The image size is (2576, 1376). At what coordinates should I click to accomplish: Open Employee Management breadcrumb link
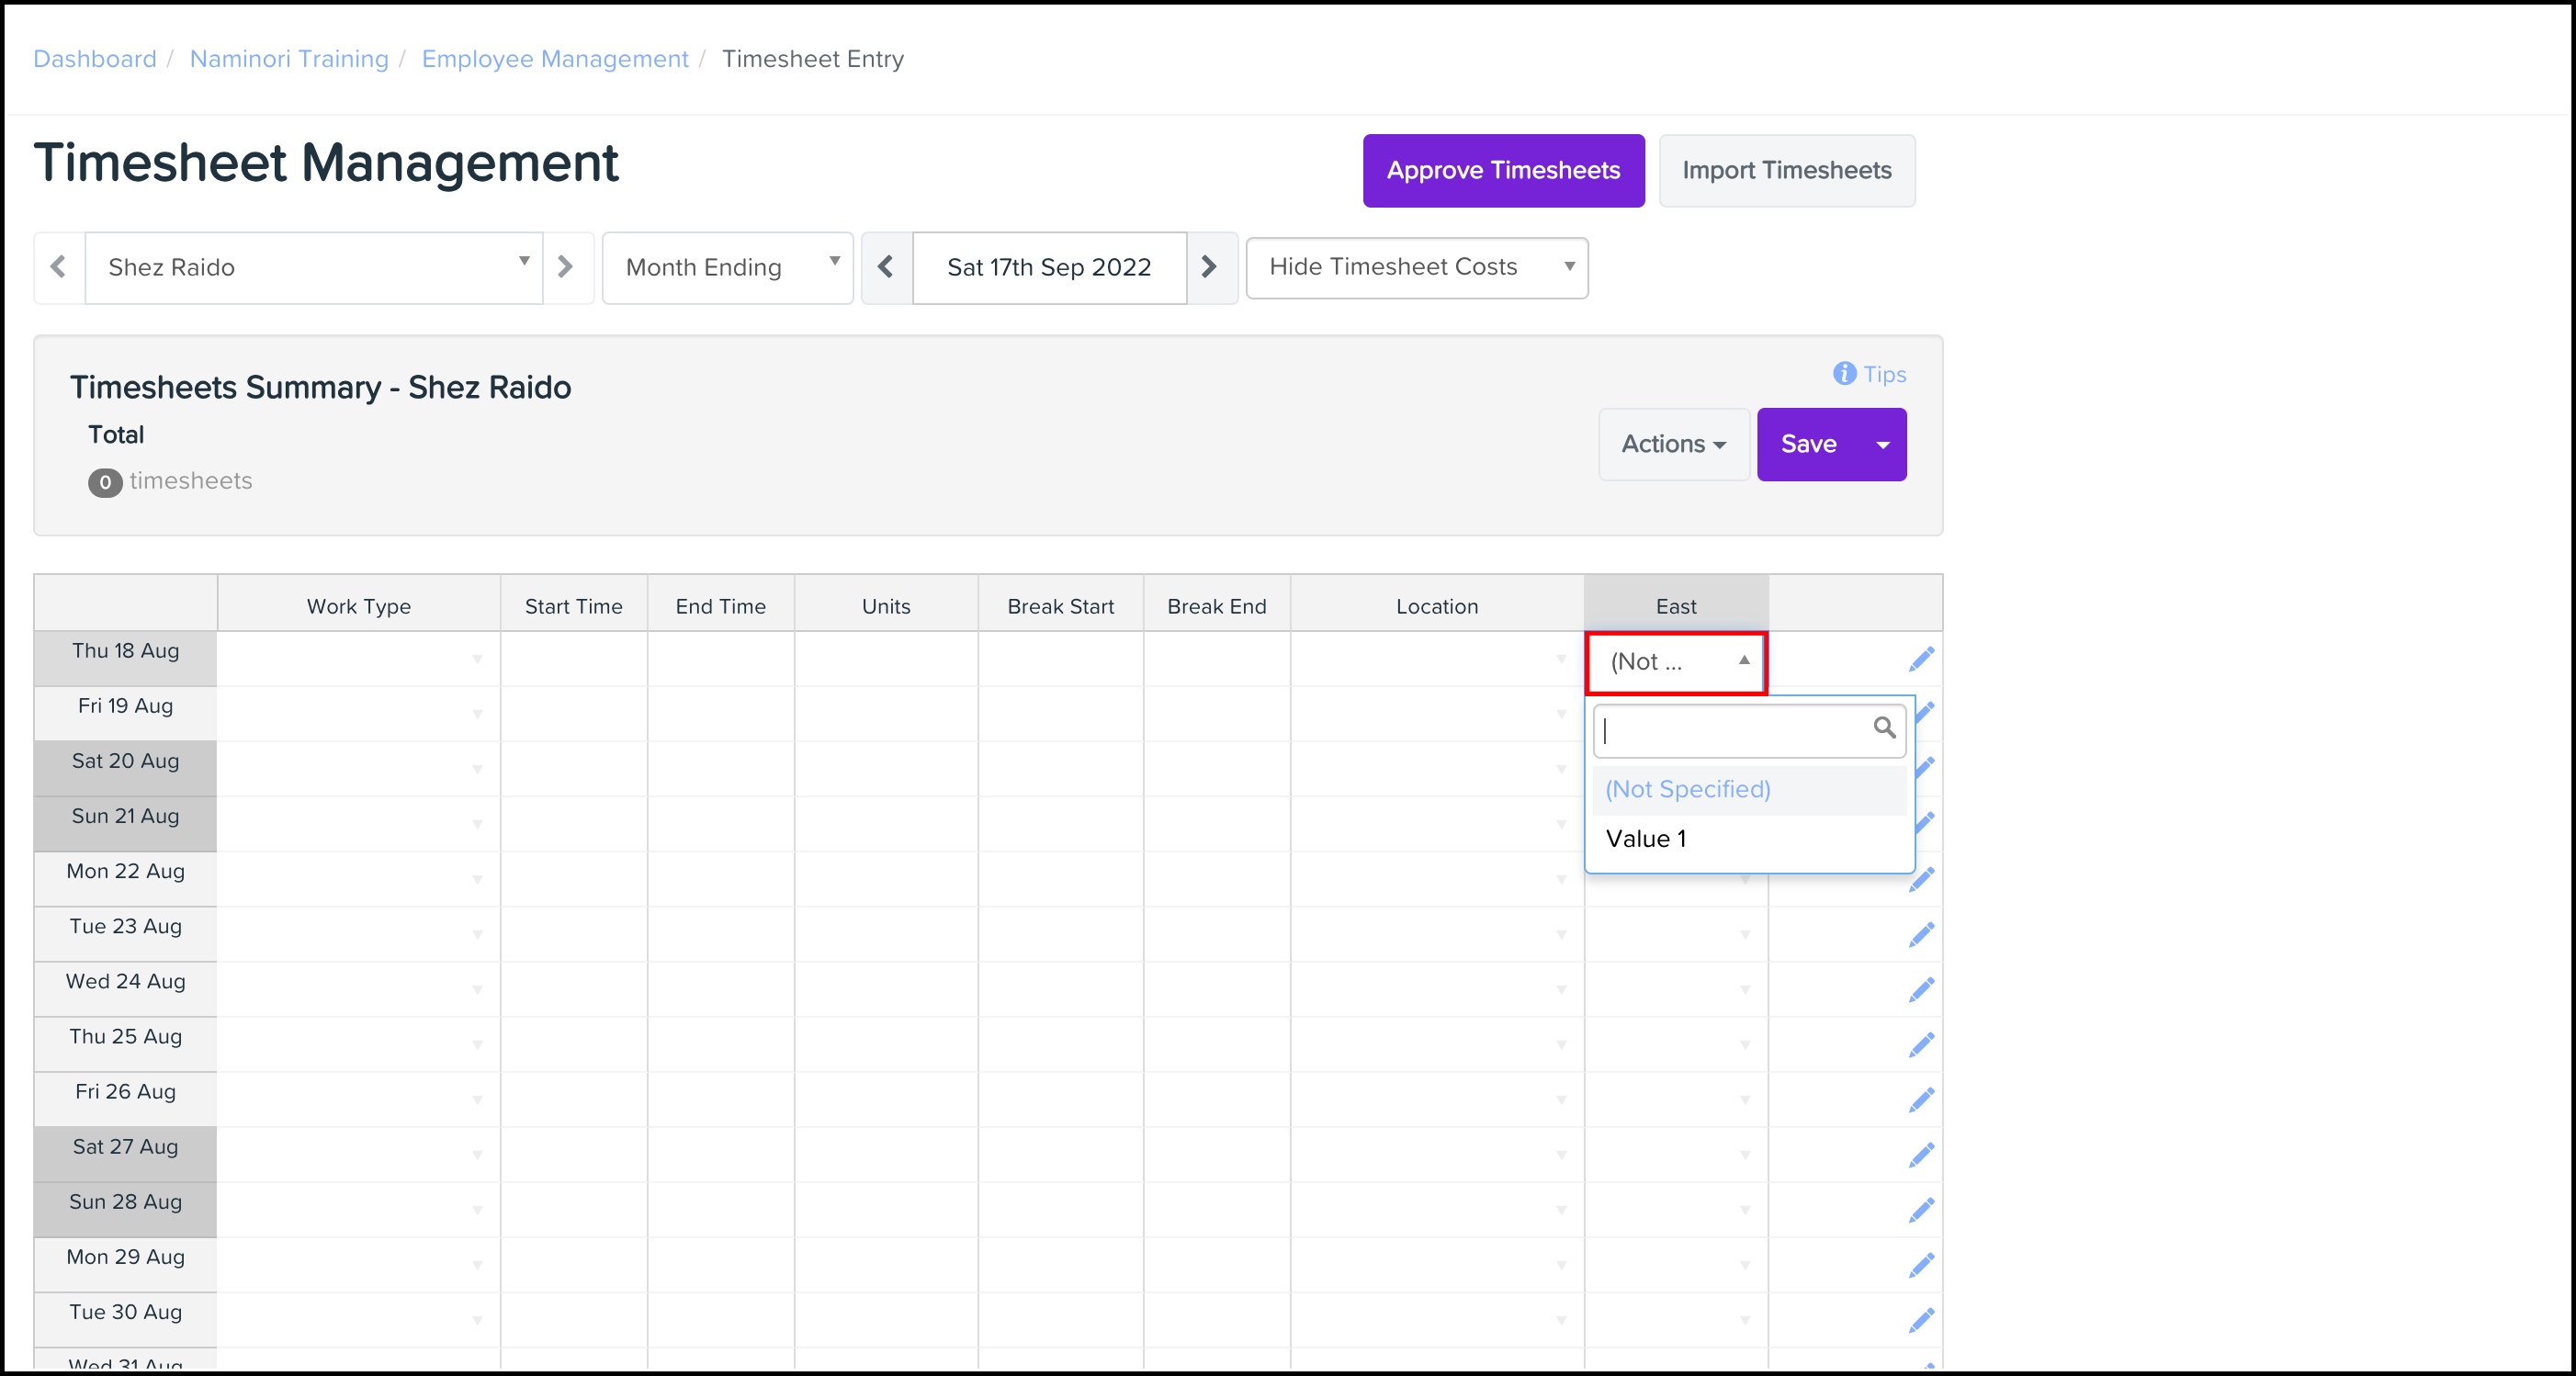(x=555, y=59)
